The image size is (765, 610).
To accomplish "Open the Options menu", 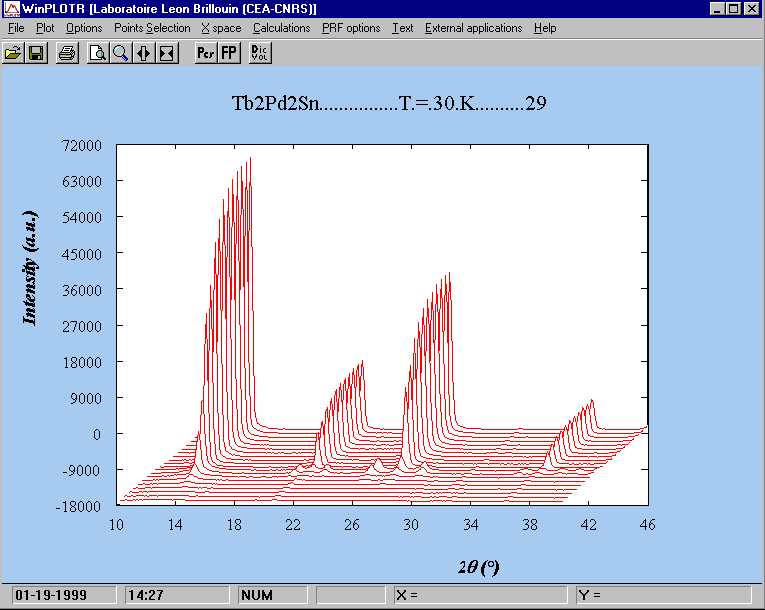I will pyautogui.click(x=84, y=28).
